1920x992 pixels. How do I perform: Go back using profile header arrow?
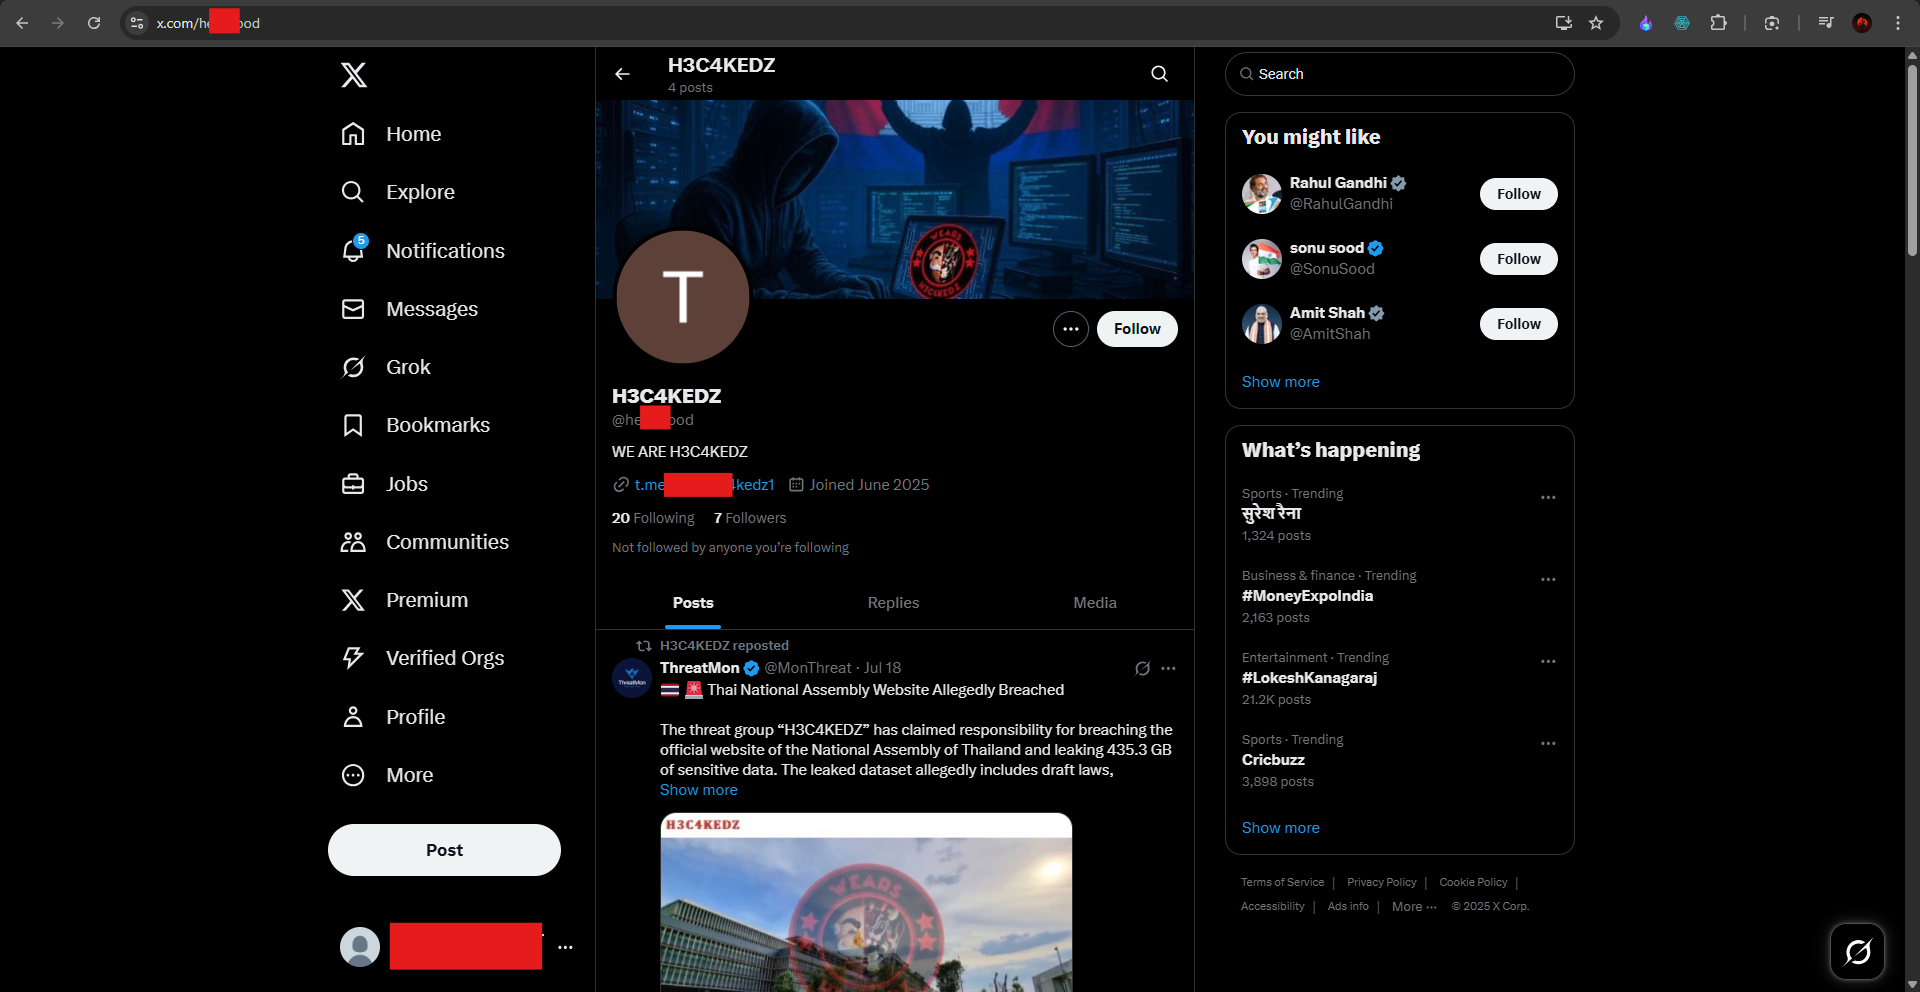coord(622,74)
